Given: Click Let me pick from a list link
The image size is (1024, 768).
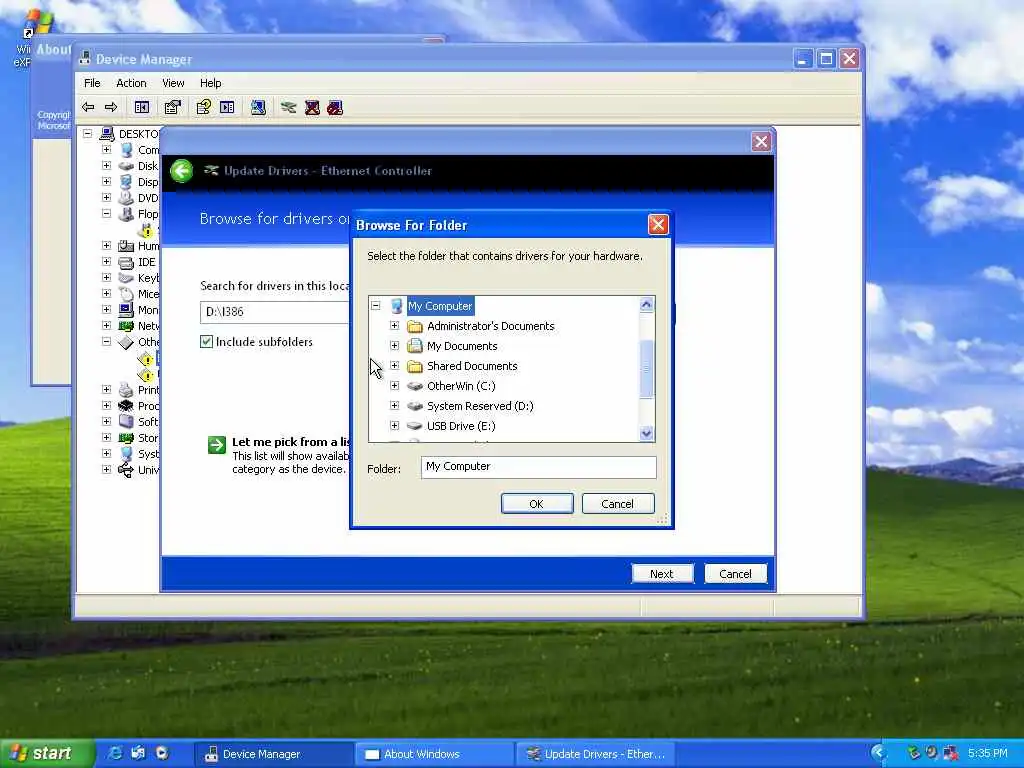Looking at the screenshot, I should (x=291, y=441).
